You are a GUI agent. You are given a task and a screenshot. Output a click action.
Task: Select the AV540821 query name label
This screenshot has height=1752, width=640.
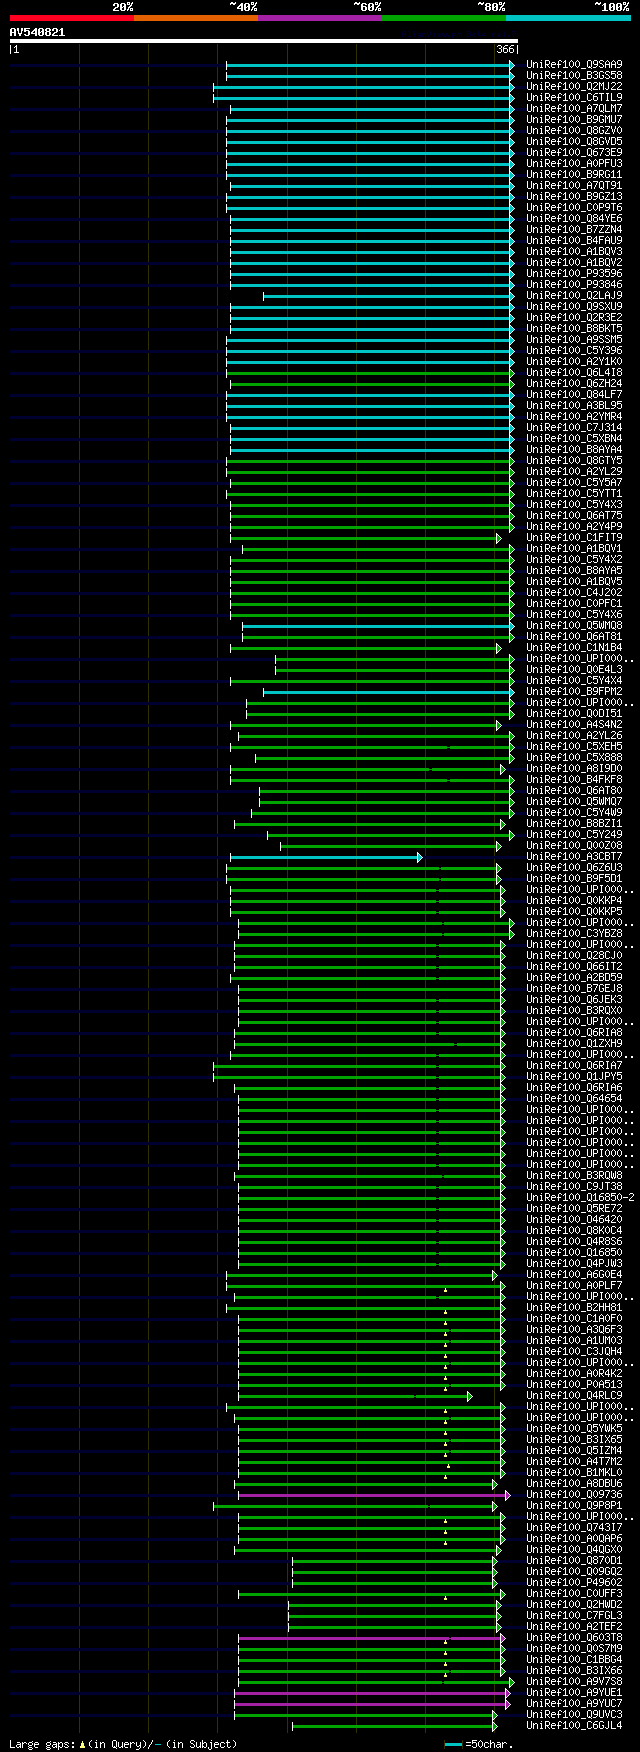38,32
